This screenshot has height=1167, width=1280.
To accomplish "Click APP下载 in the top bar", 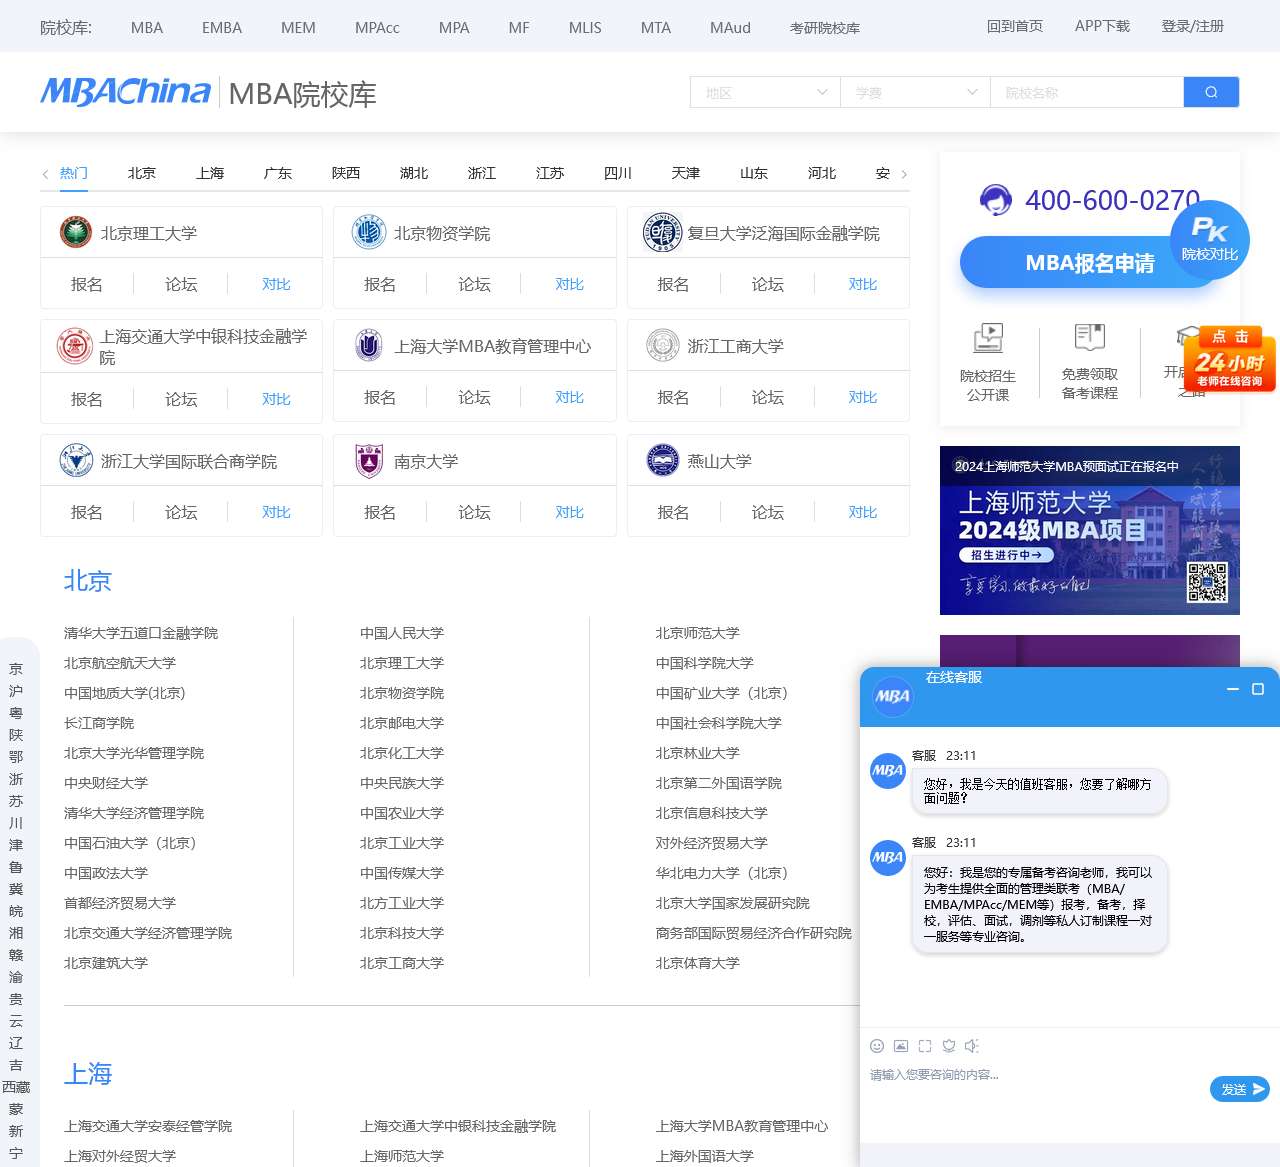I will (x=1102, y=26).
